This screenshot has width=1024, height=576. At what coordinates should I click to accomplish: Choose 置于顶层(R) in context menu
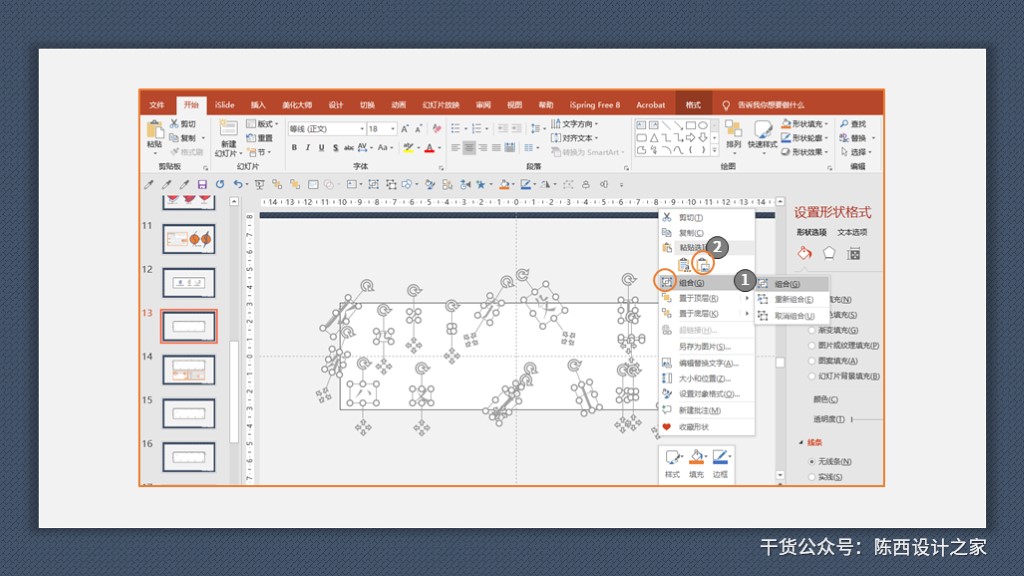pyautogui.click(x=707, y=298)
